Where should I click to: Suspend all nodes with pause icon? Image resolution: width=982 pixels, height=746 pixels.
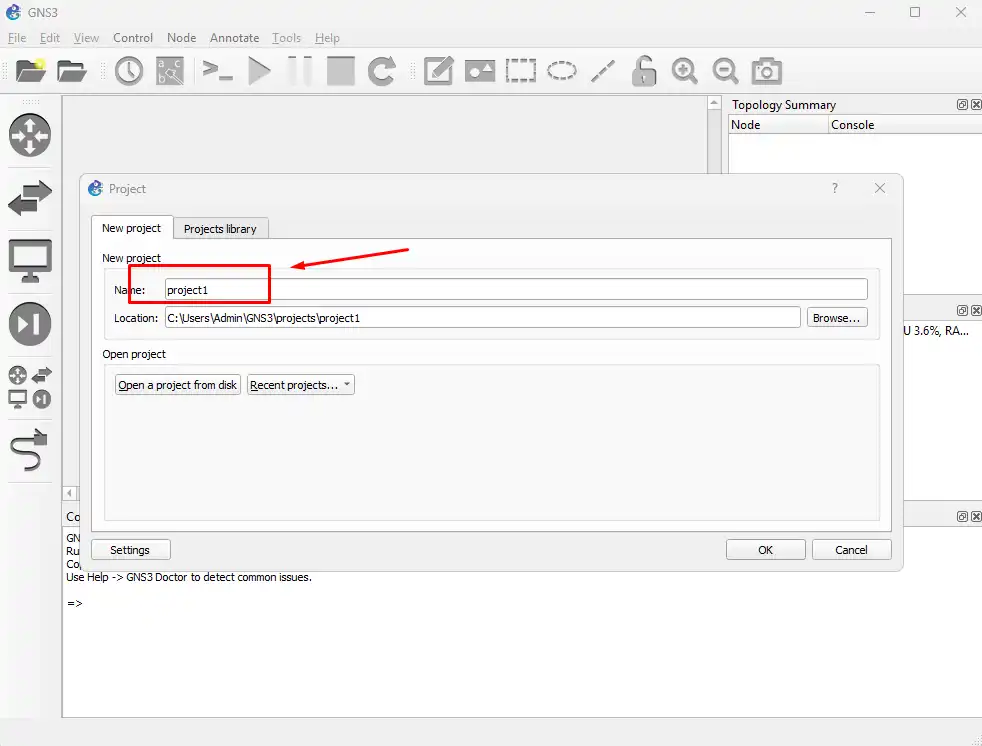[300, 71]
